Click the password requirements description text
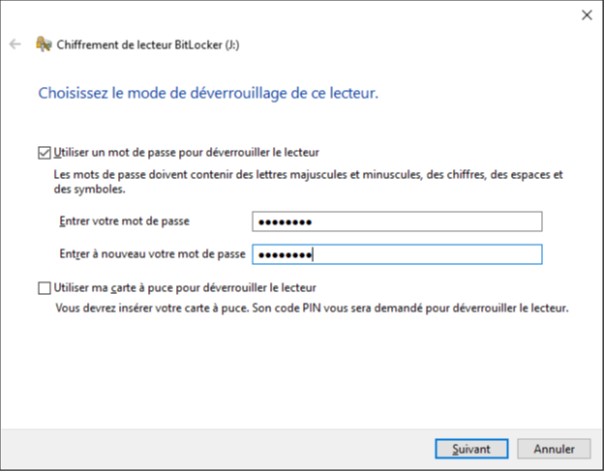The image size is (605, 472). click(300, 181)
